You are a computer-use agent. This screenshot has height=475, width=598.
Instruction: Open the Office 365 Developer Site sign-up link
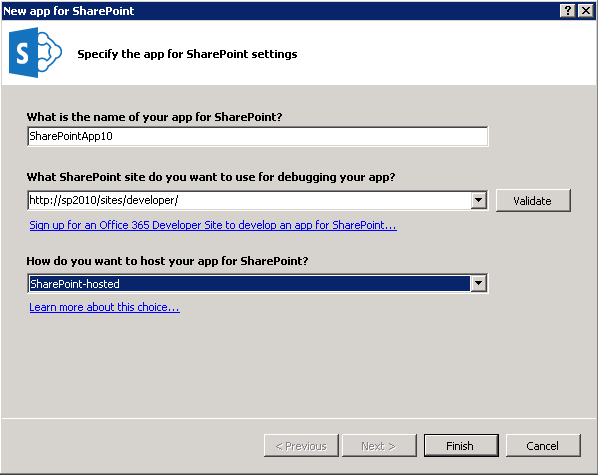click(x=213, y=225)
